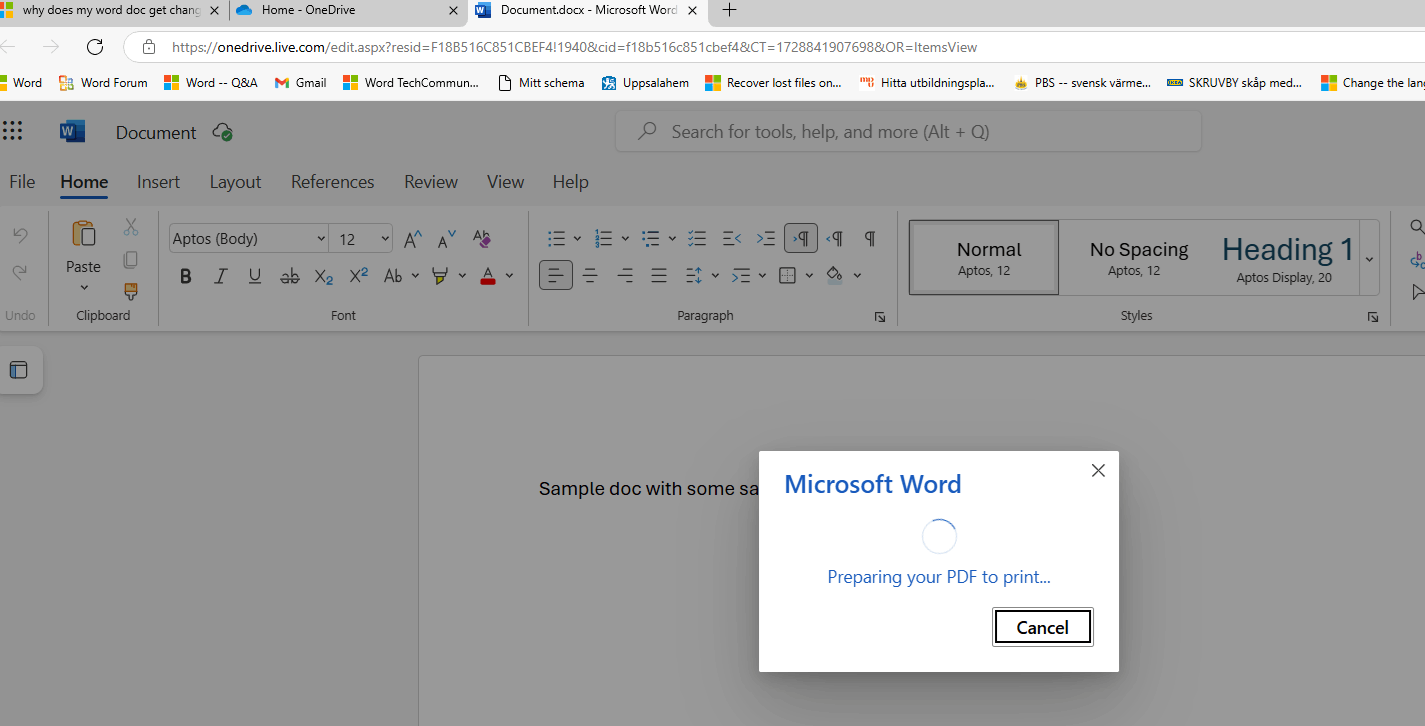Toggle italic formatting
The width and height of the screenshot is (1425, 726).
click(221, 276)
